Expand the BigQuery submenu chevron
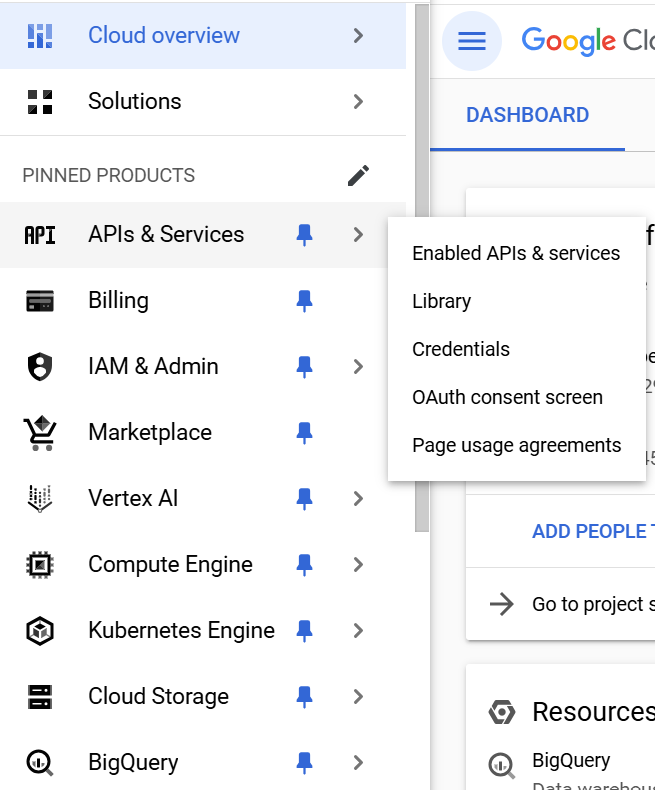655x790 pixels. [358, 762]
